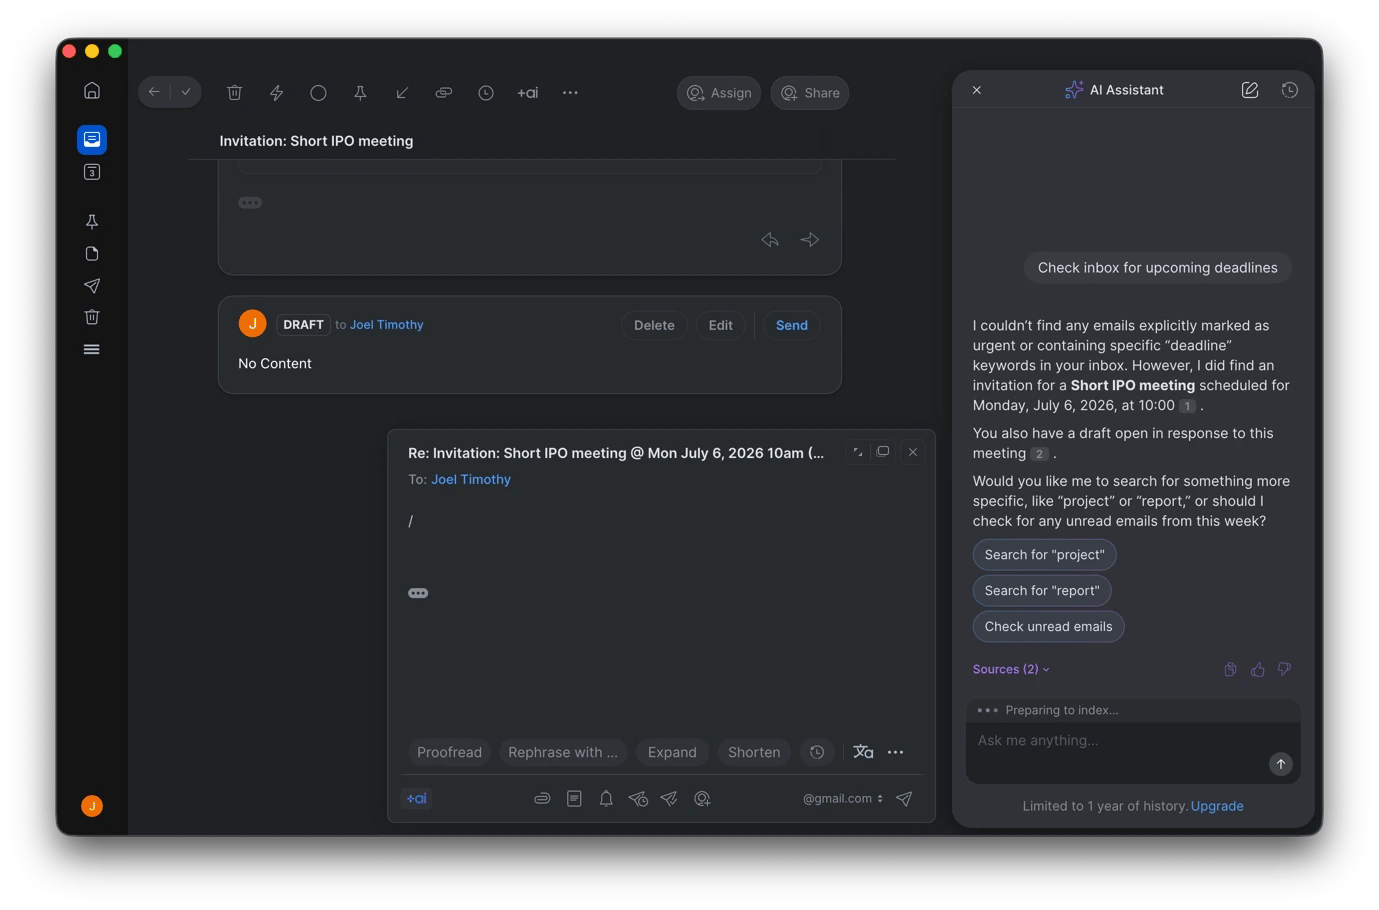Delete the email with toolbar trash icon
Screen dimensions: 1379x910
235,93
